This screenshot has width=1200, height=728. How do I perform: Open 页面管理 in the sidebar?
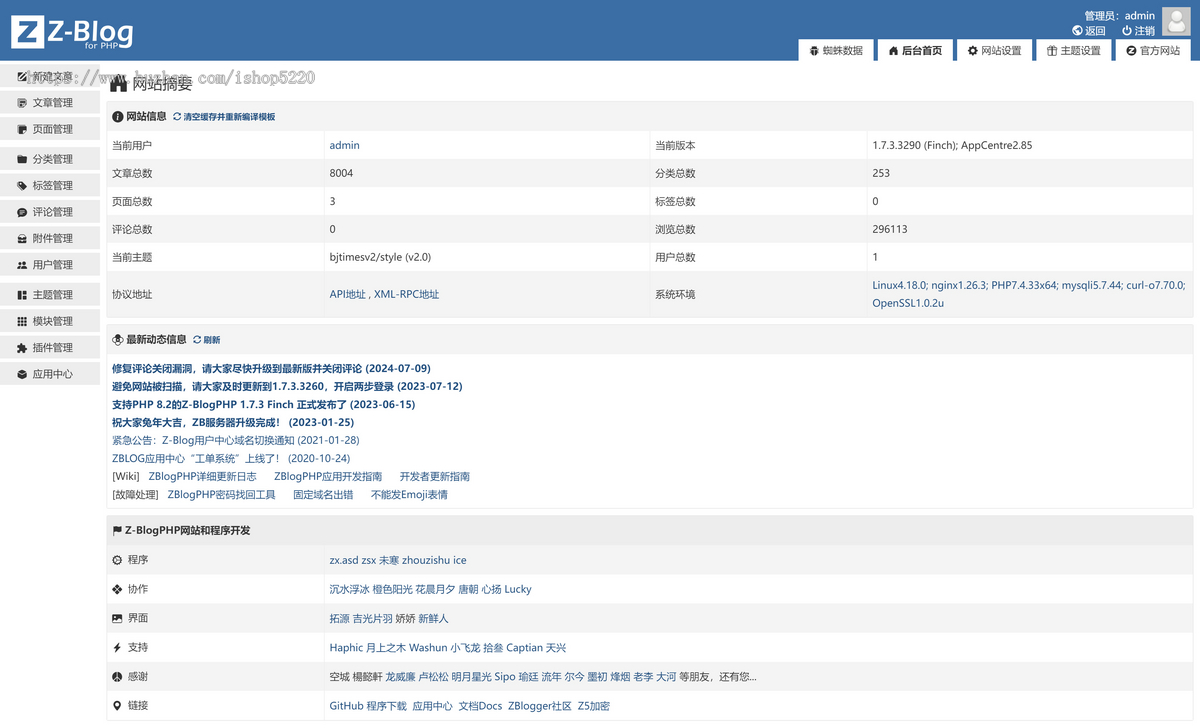pos(50,129)
